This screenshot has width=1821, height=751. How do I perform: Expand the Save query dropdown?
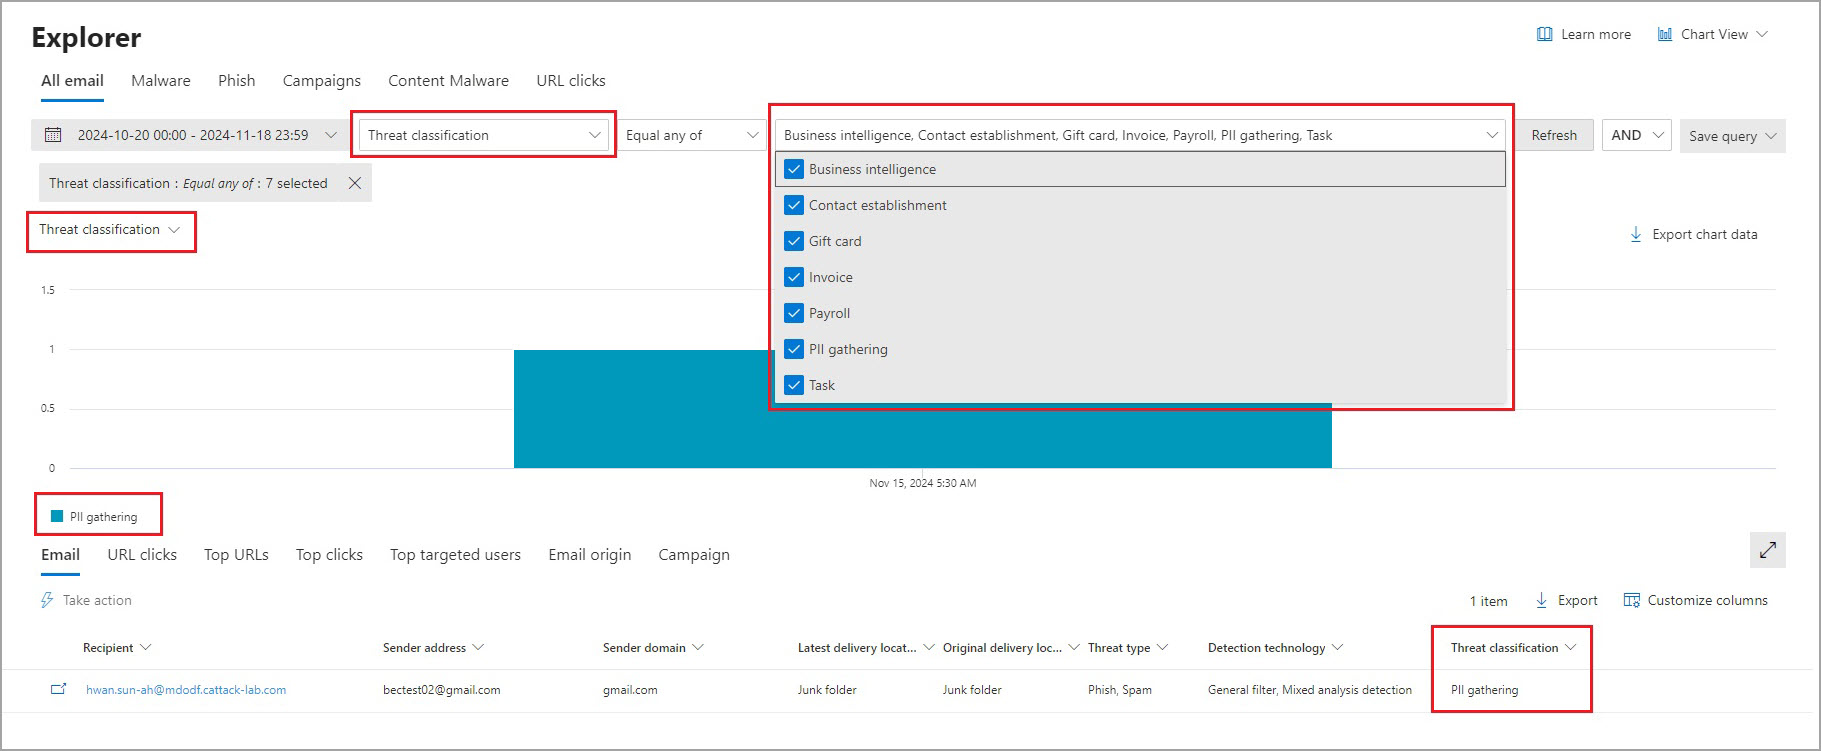(x=1732, y=136)
